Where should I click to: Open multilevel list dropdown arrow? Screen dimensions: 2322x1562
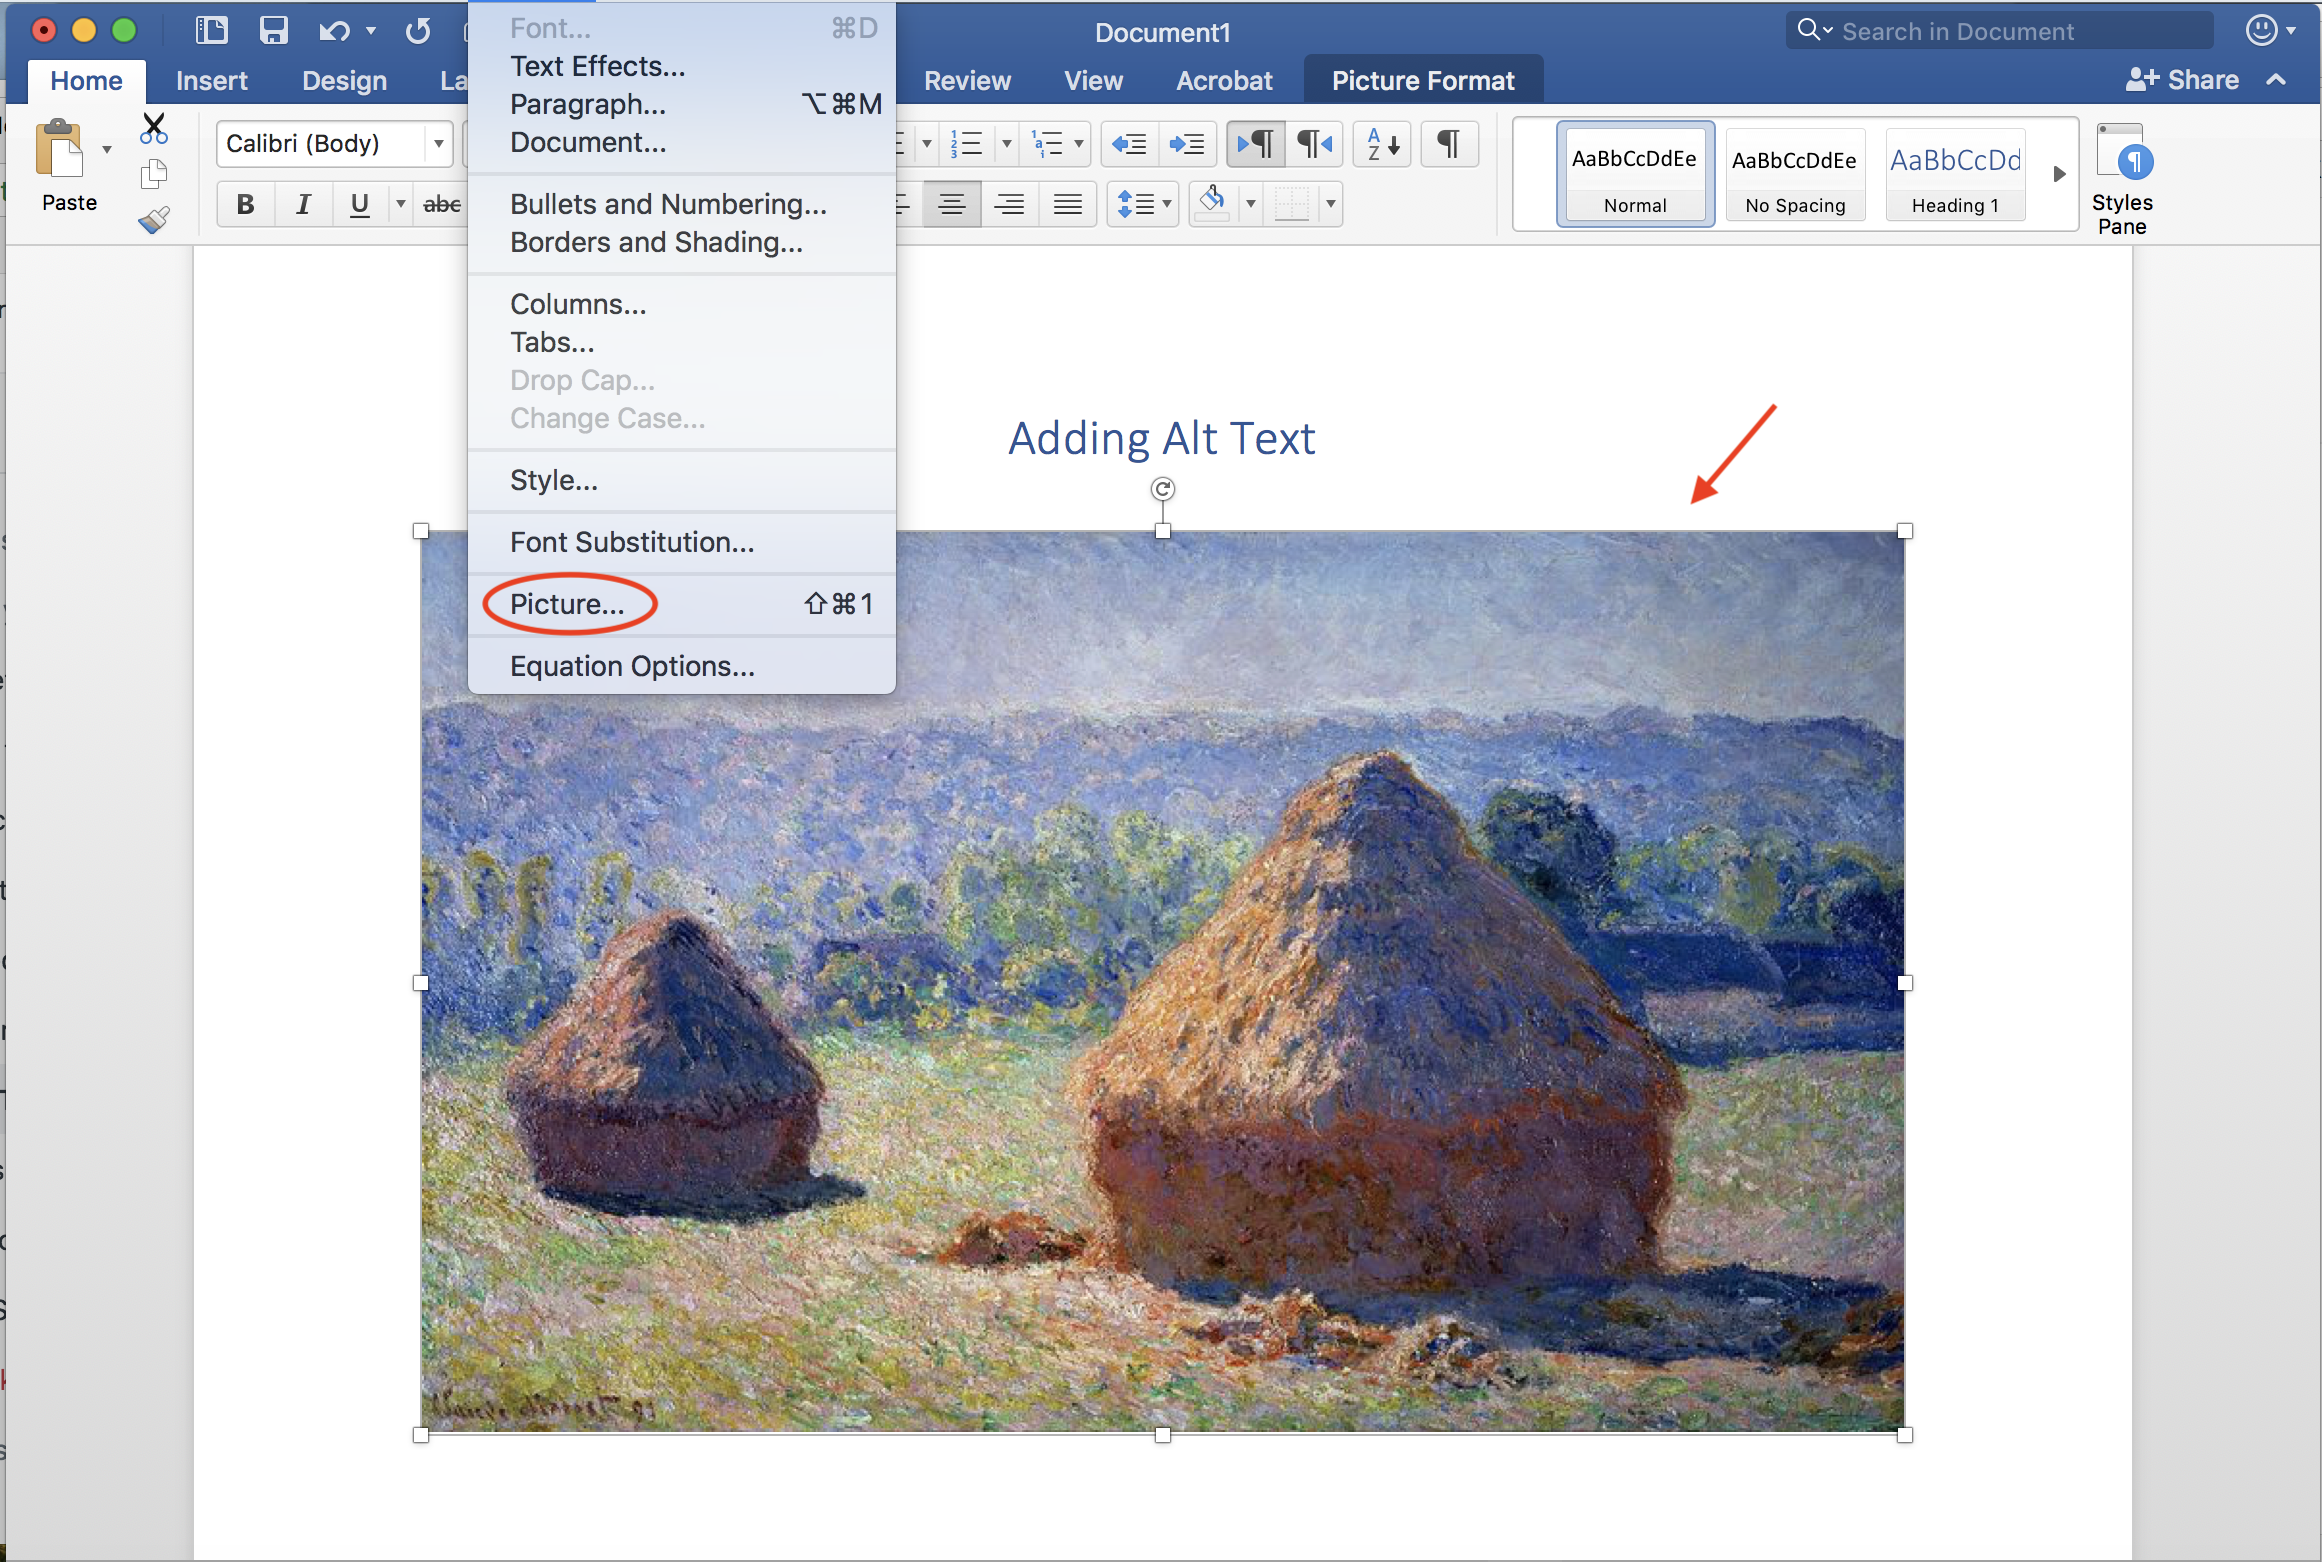[x=1078, y=144]
